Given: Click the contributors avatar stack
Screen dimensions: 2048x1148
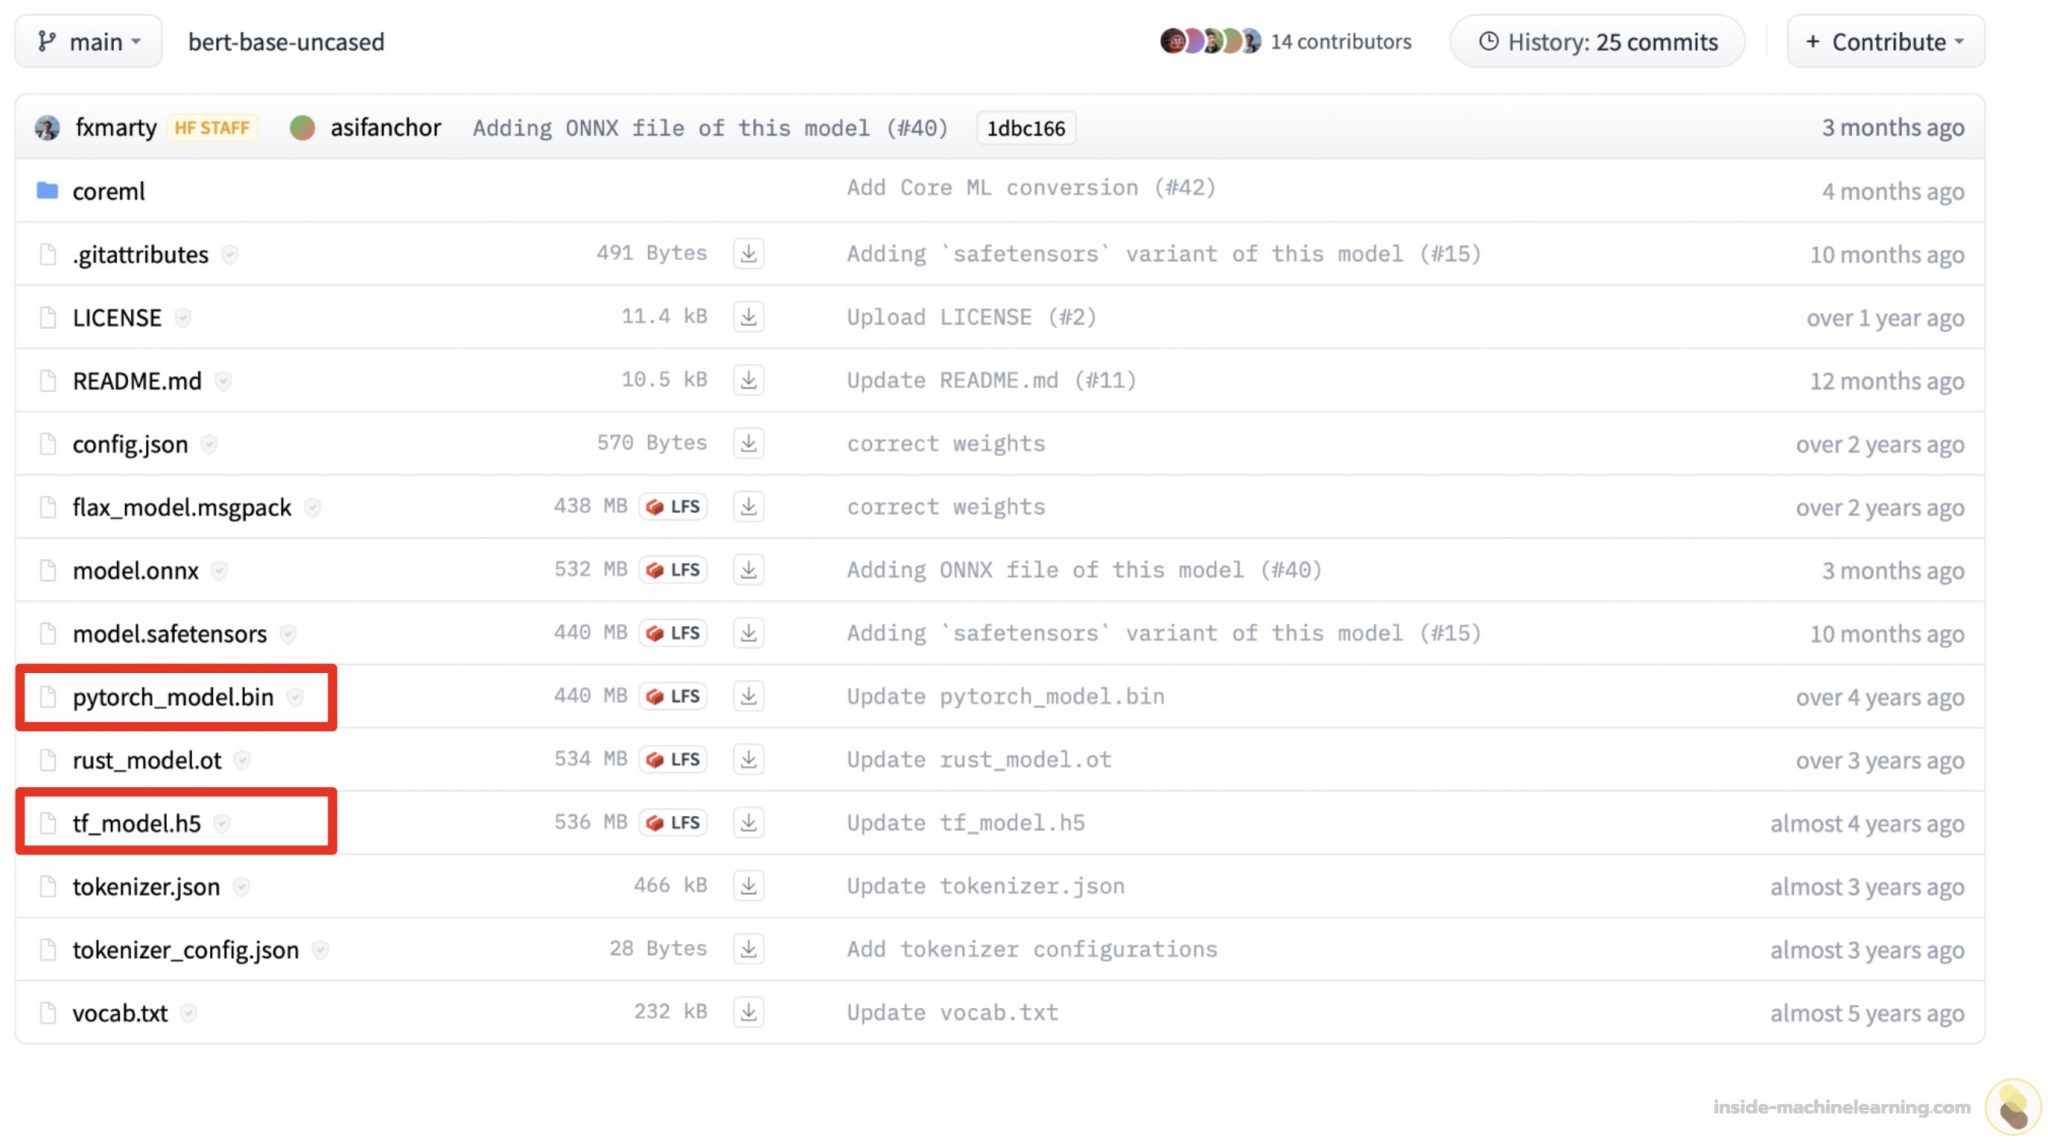Looking at the screenshot, I should (x=1210, y=42).
